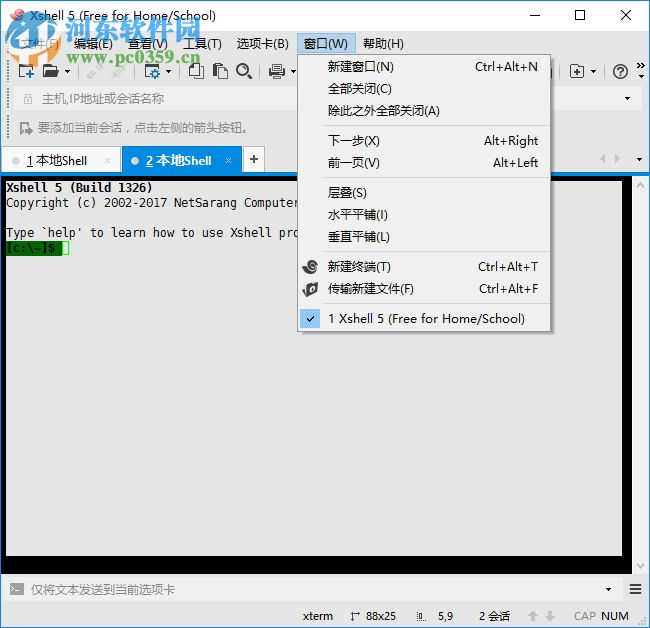Close tab 1 本地Shell
This screenshot has height=628, width=650.
[x=107, y=160]
